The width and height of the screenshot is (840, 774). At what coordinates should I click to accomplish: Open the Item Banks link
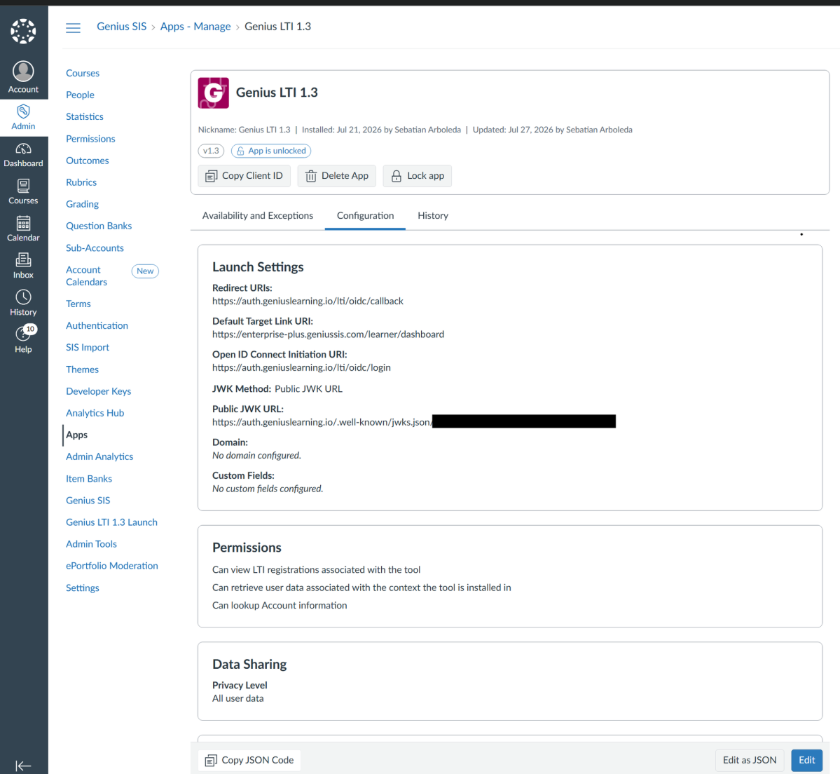(89, 479)
